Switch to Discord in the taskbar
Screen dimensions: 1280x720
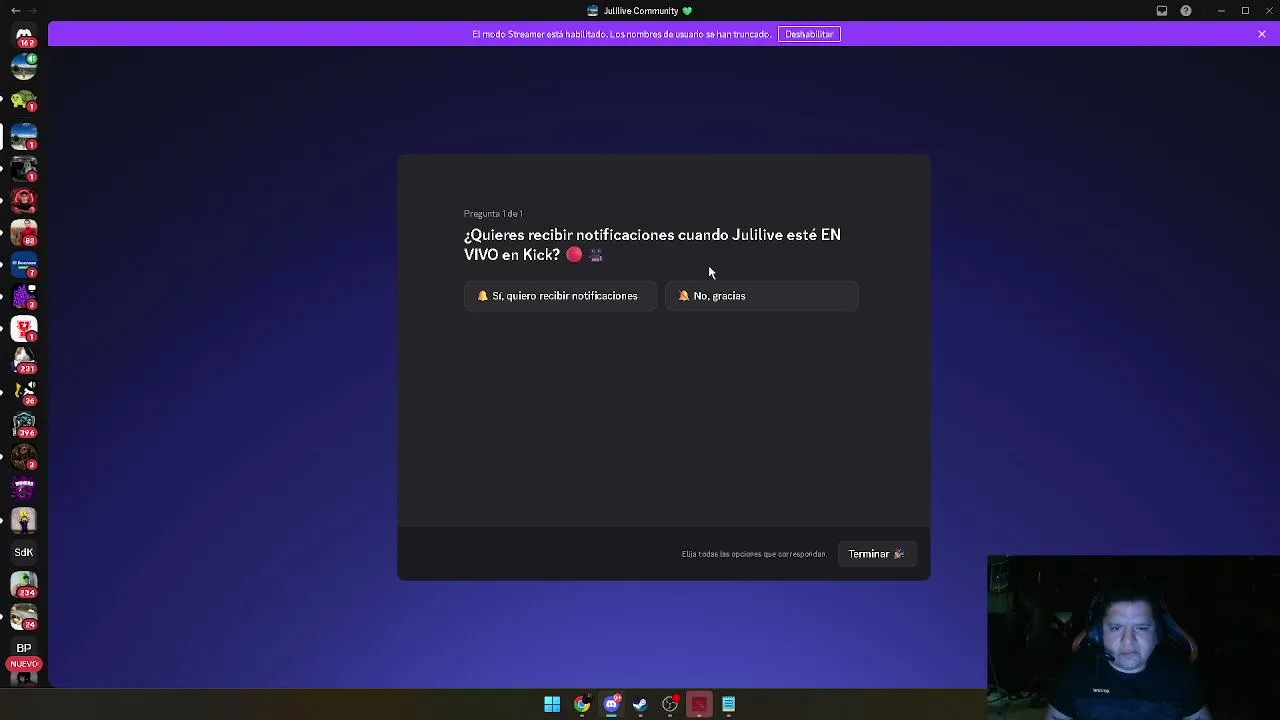(611, 705)
